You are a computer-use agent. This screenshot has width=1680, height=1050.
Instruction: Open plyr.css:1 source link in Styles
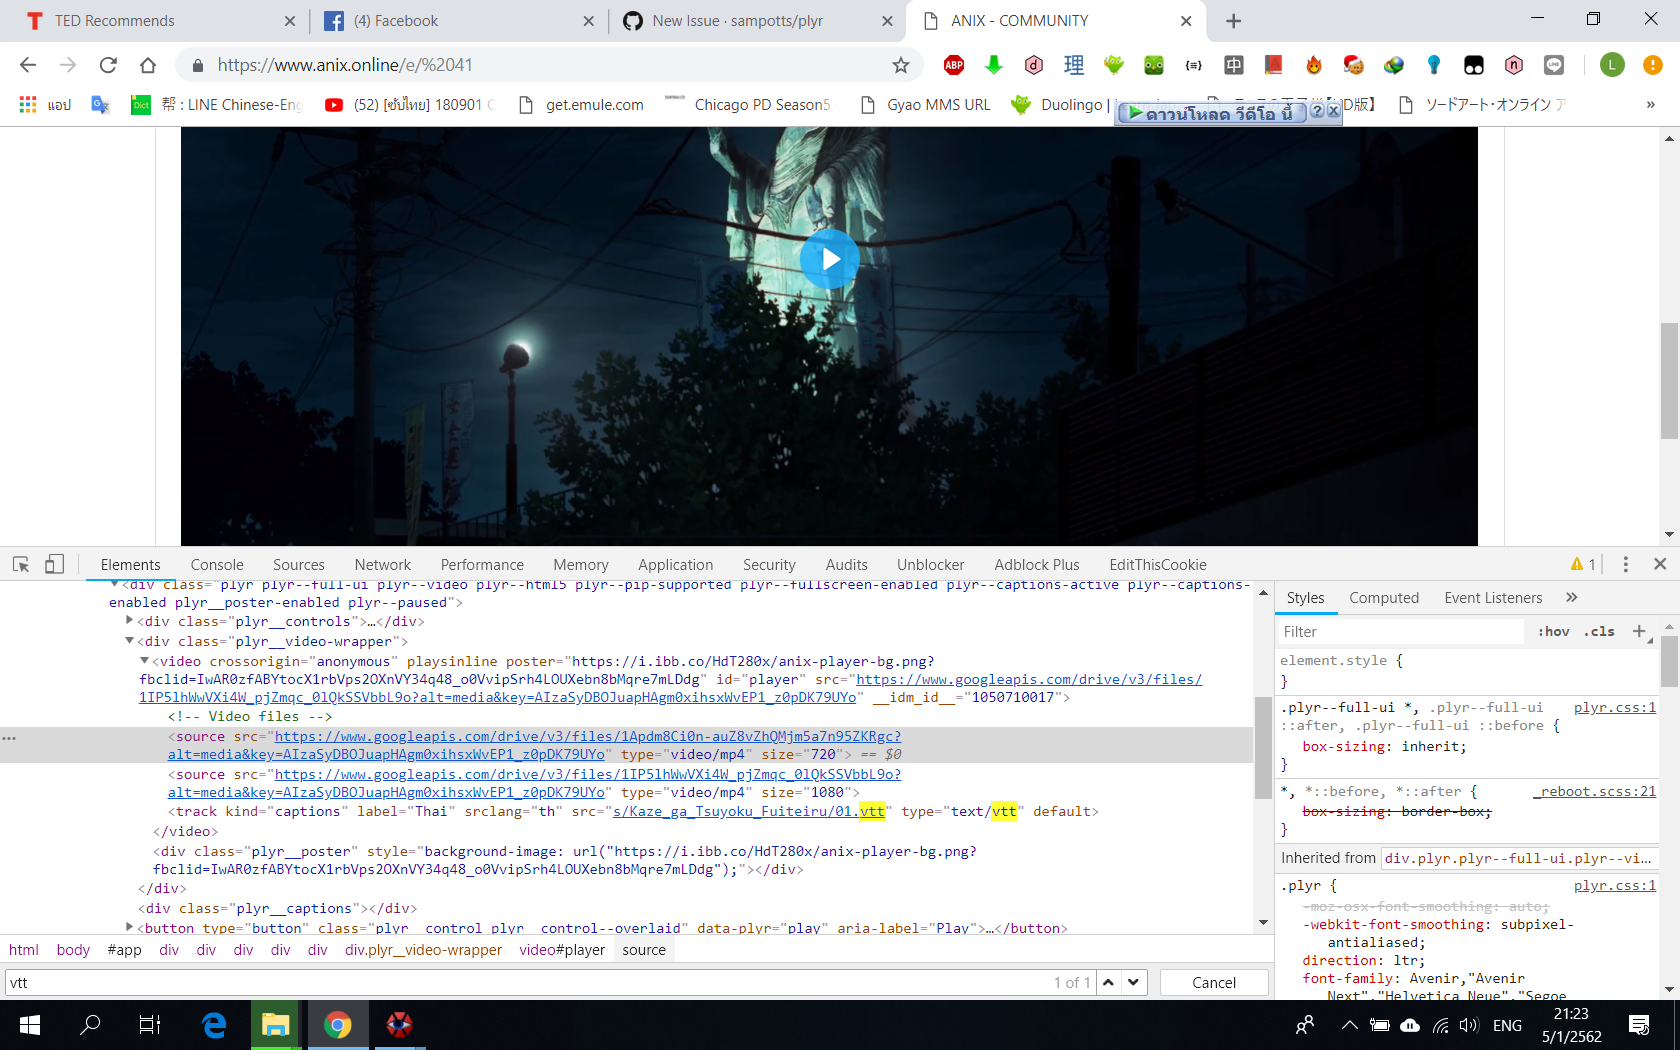[x=1614, y=707]
